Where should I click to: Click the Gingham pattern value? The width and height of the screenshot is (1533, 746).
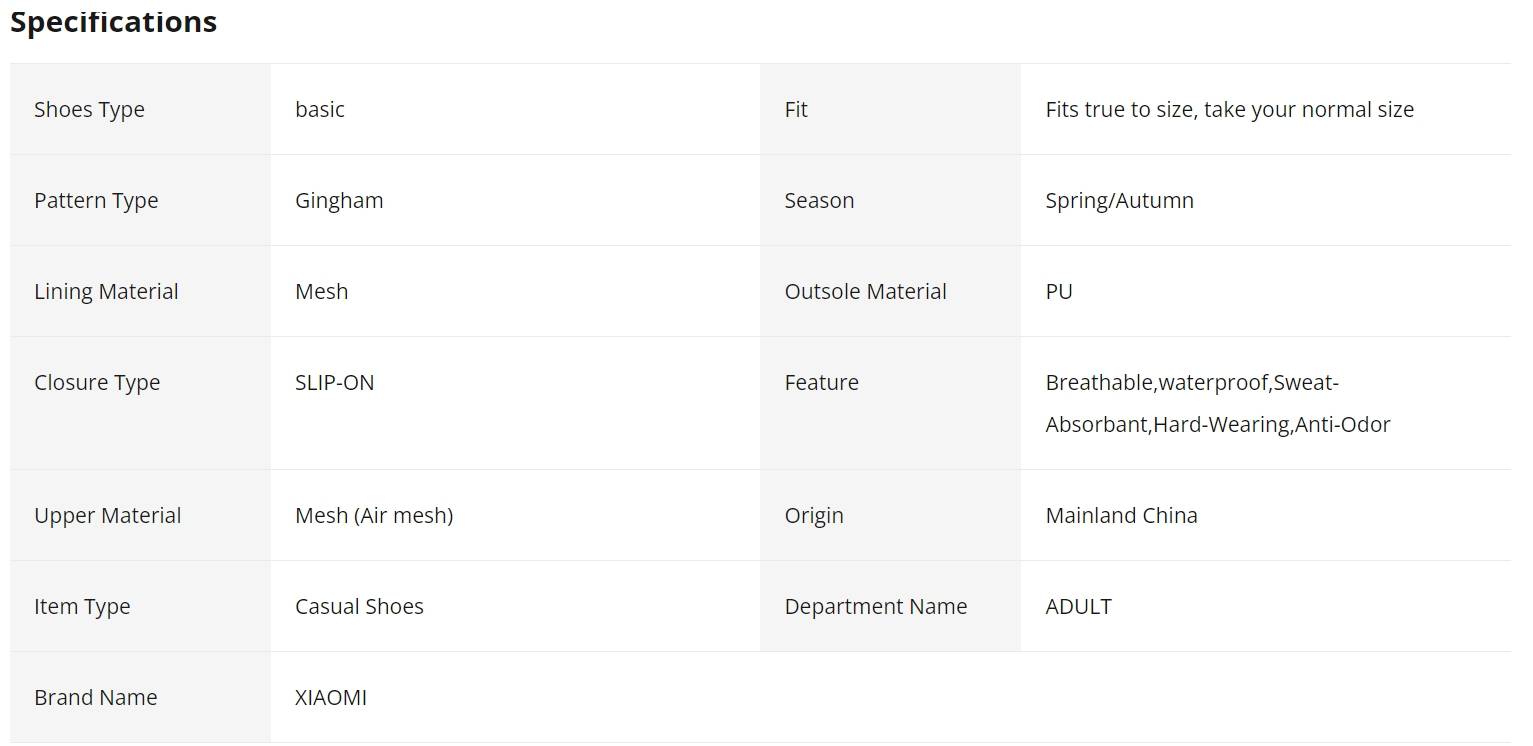(x=339, y=200)
